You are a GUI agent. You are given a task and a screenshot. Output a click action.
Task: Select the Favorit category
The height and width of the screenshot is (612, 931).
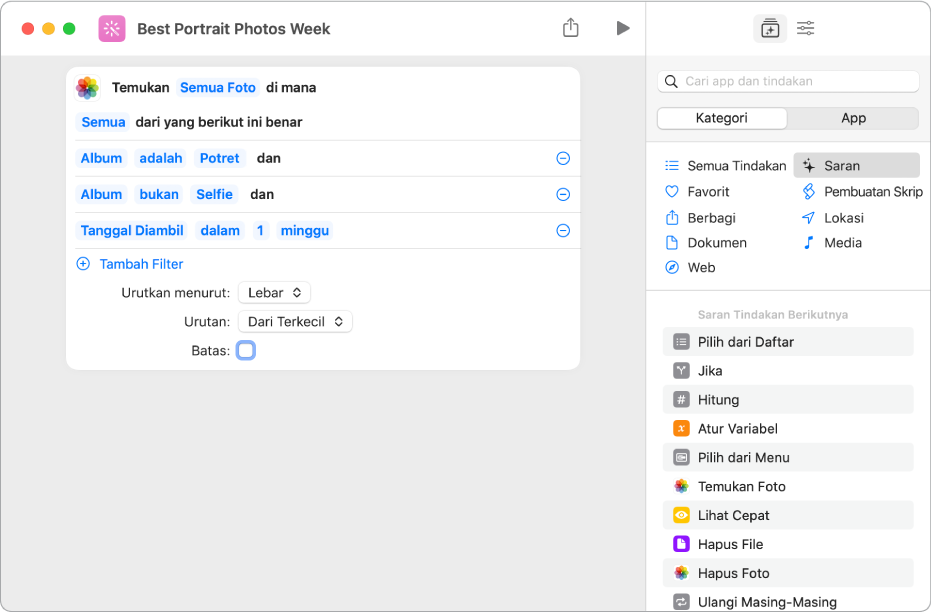(x=708, y=191)
